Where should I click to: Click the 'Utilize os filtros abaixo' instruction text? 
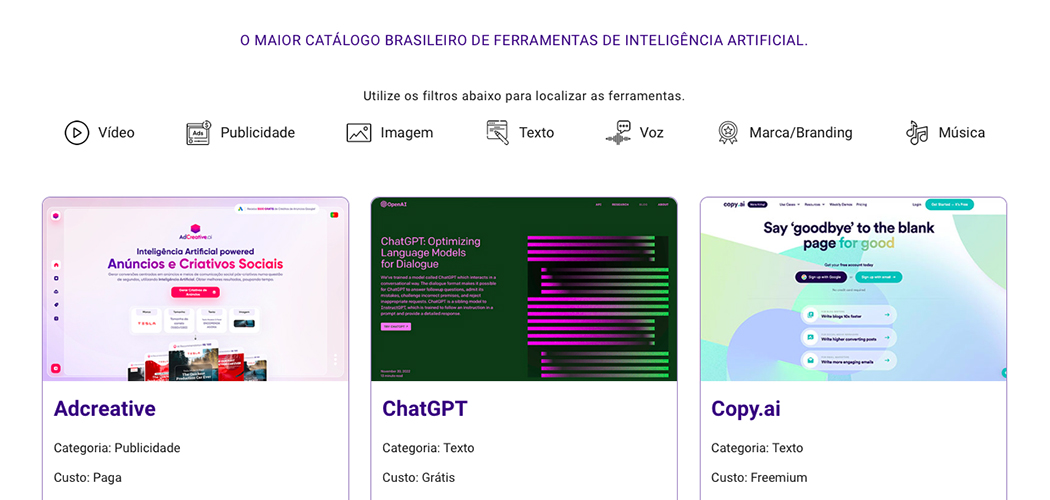524,96
